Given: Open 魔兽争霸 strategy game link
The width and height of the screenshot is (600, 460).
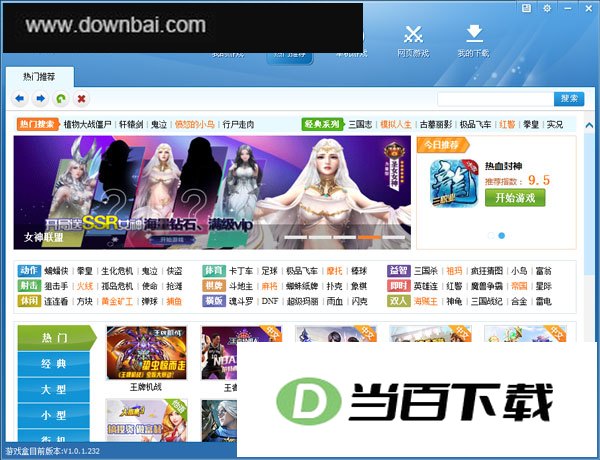Looking at the screenshot, I should click(487, 286).
